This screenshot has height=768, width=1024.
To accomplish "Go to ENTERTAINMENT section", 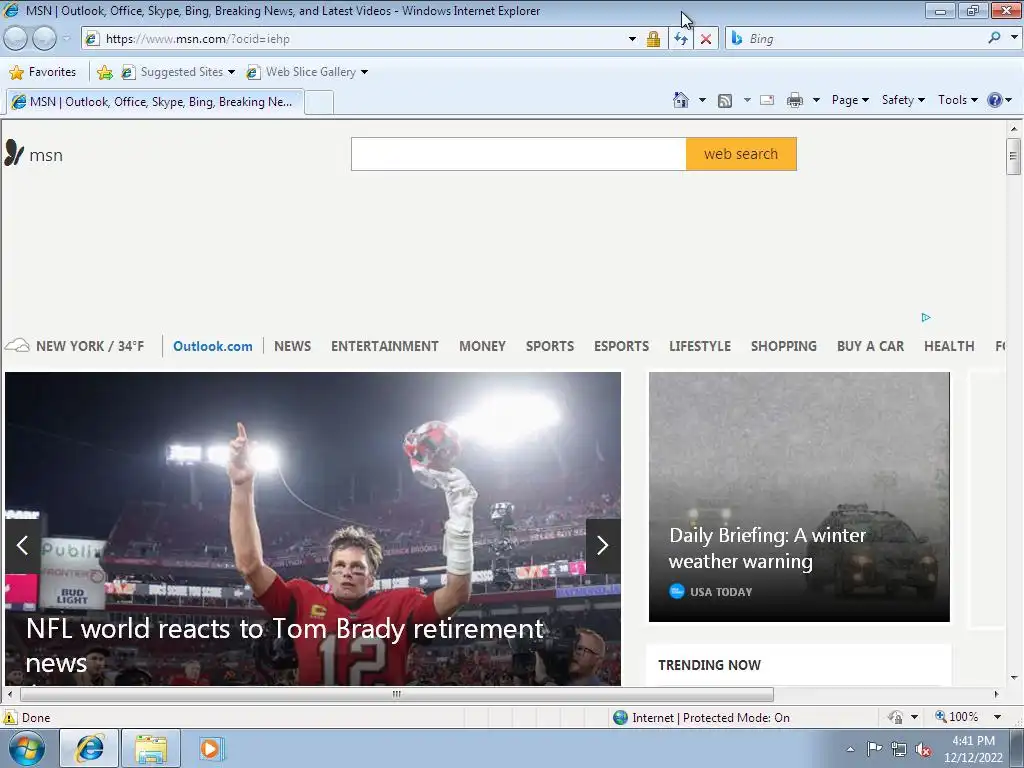I will [x=385, y=346].
